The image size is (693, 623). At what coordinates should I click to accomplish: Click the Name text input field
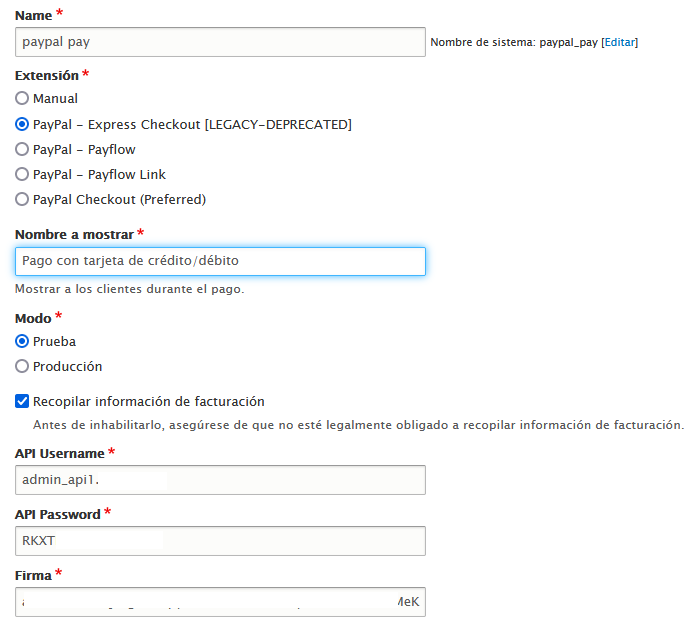pos(220,42)
